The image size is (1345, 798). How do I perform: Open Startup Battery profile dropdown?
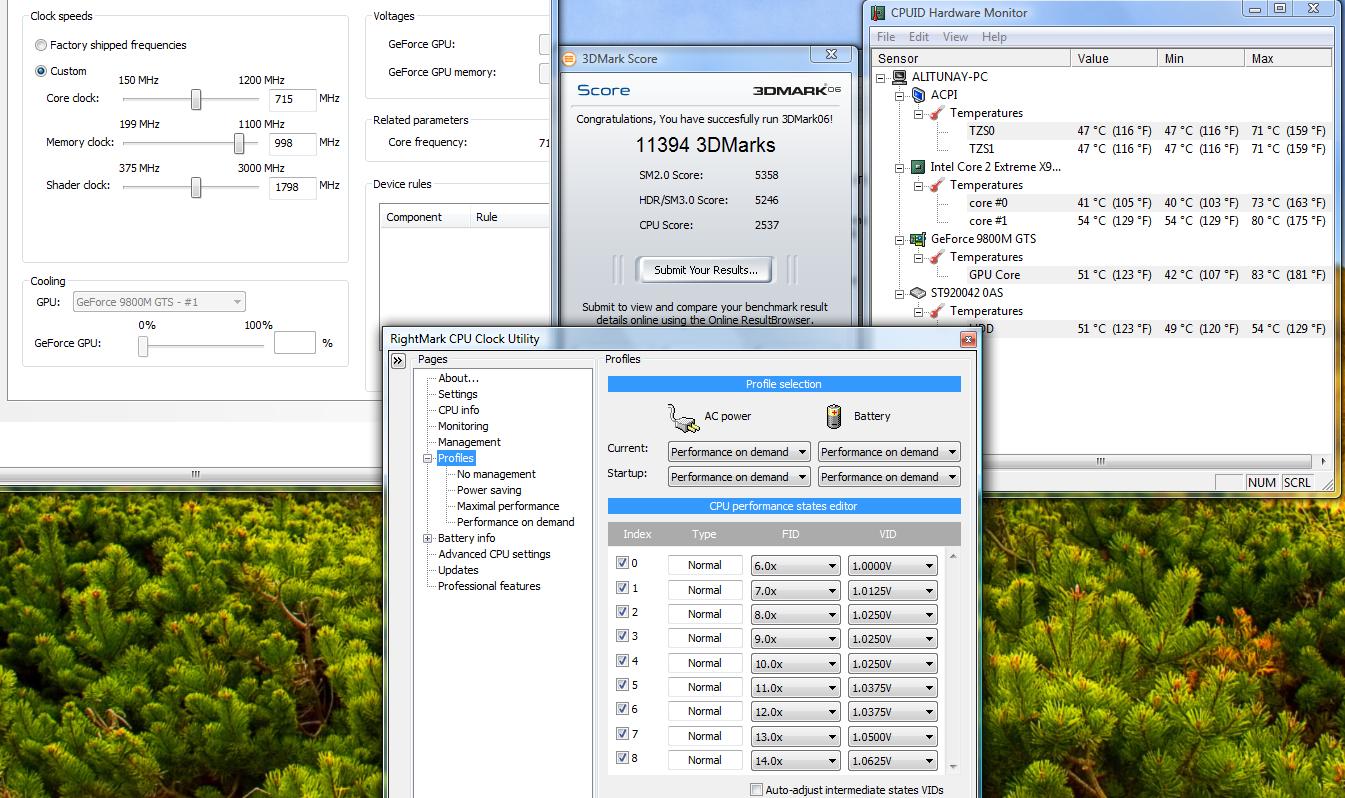[889, 477]
